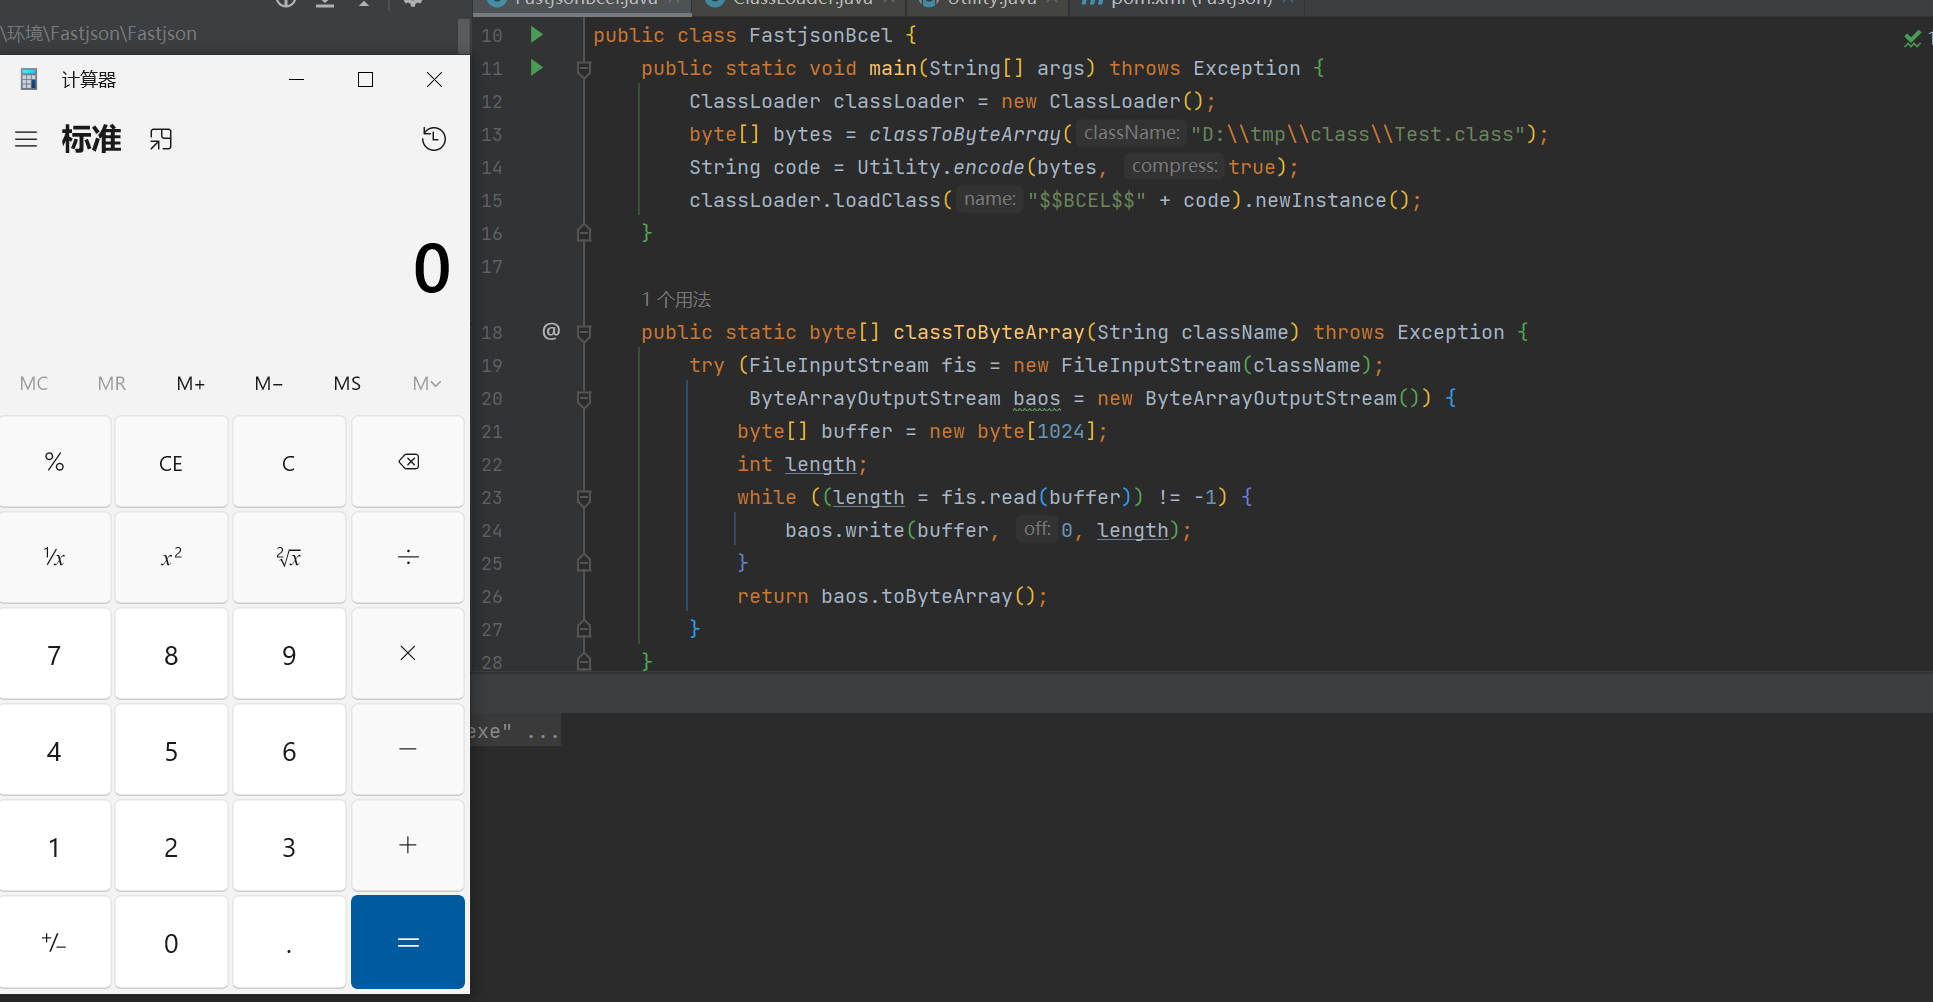Click the divide operator key

point(408,558)
